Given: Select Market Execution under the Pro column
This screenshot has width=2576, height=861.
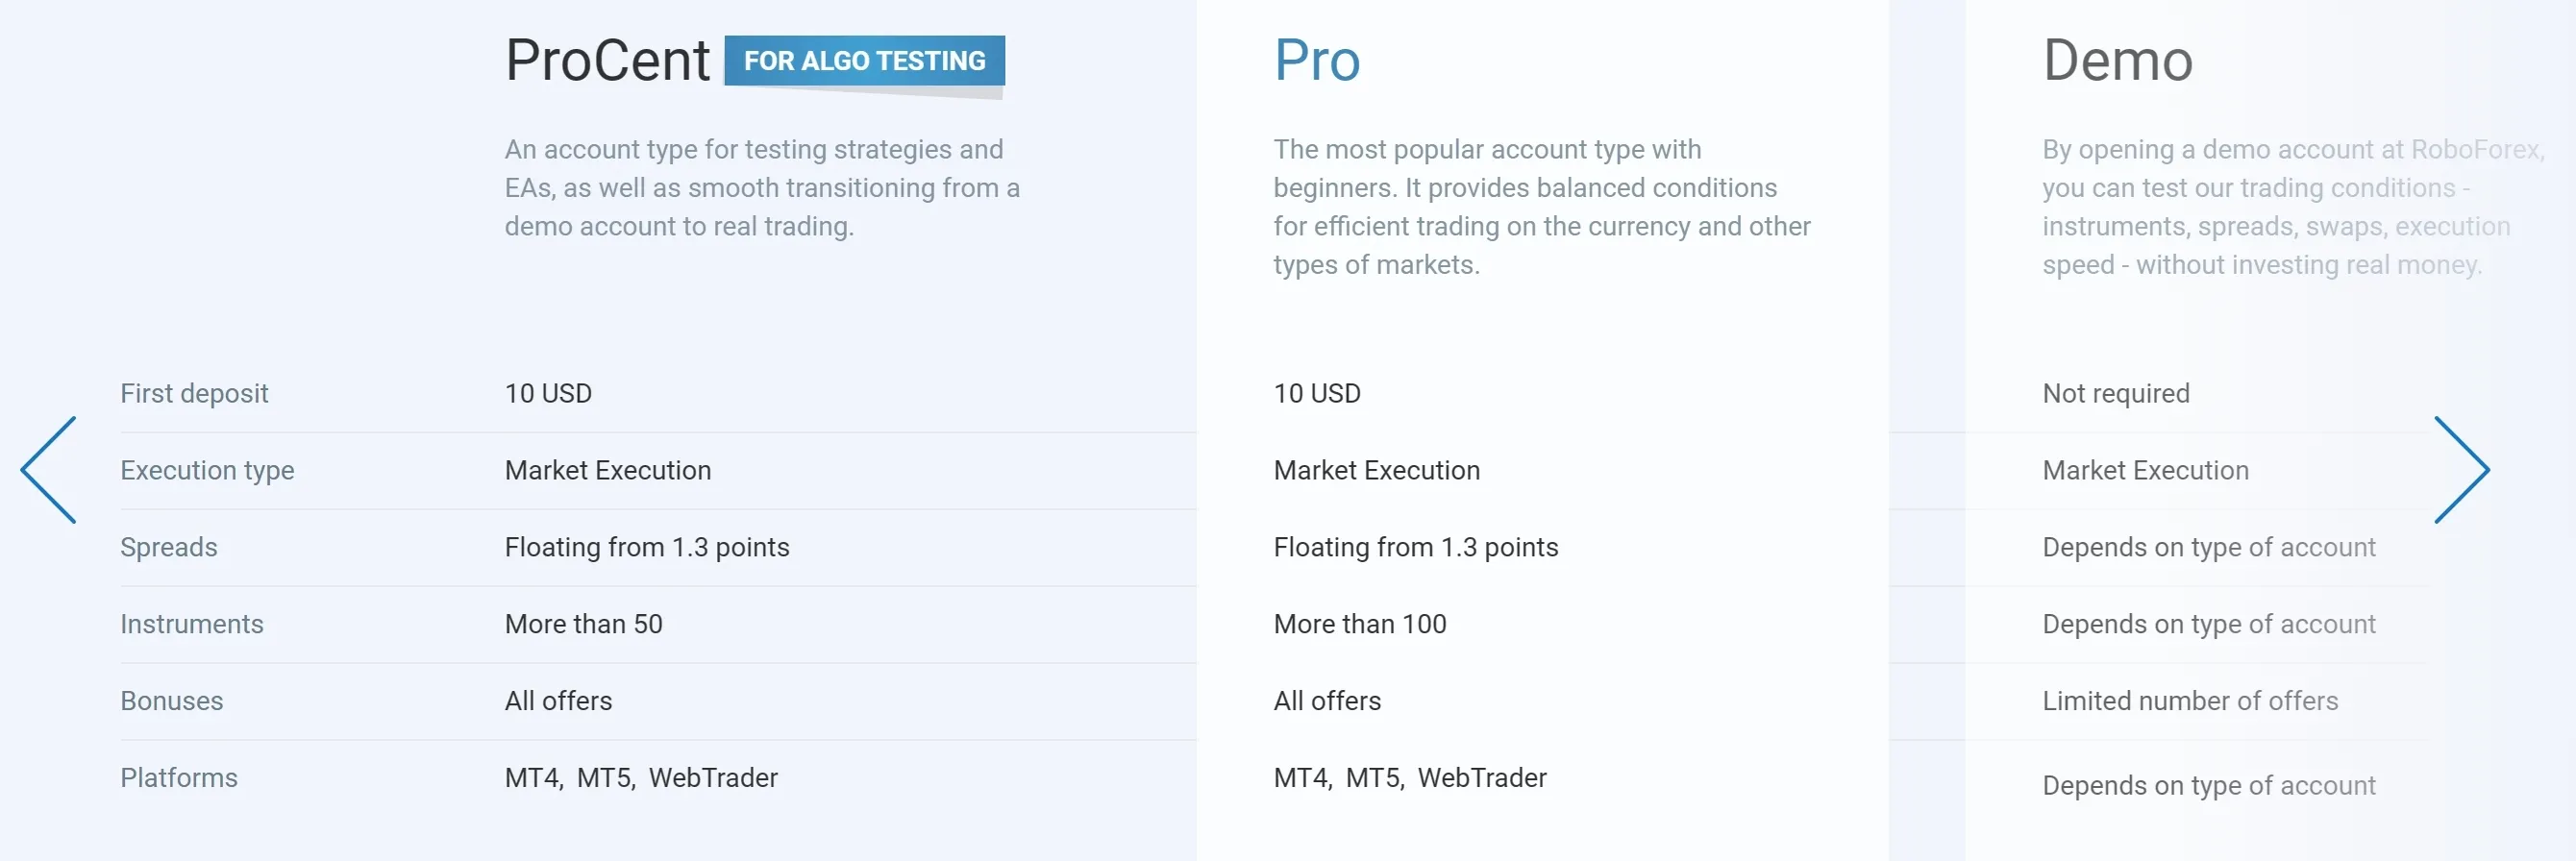Looking at the screenshot, I should point(1376,470).
